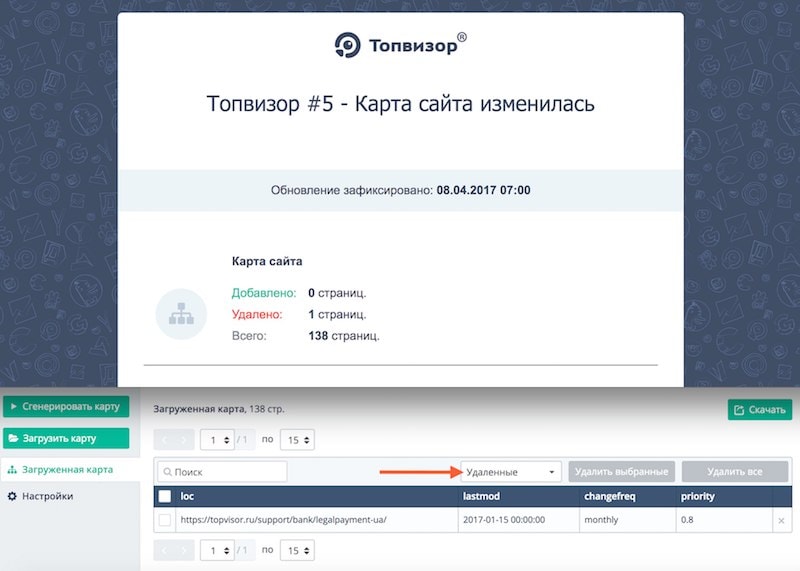Check the legalpayment-ua row checkbox
This screenshot has width=800, height=571.
click(x=165, y=520)
